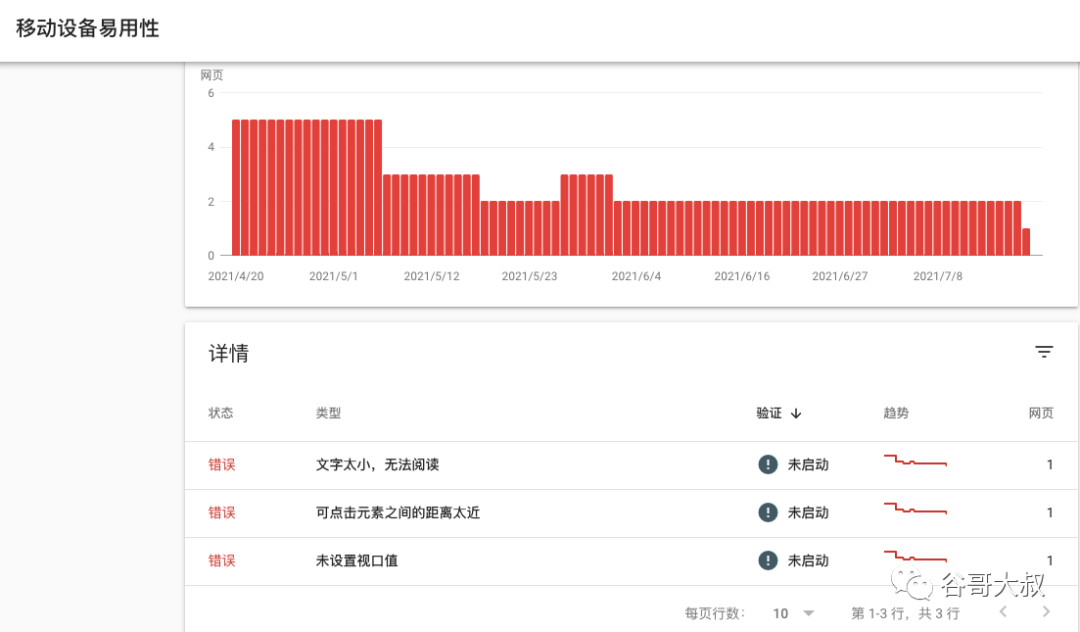Click the 2021/5/23 axis date label
1080x632 pixels.
(529, 276)
